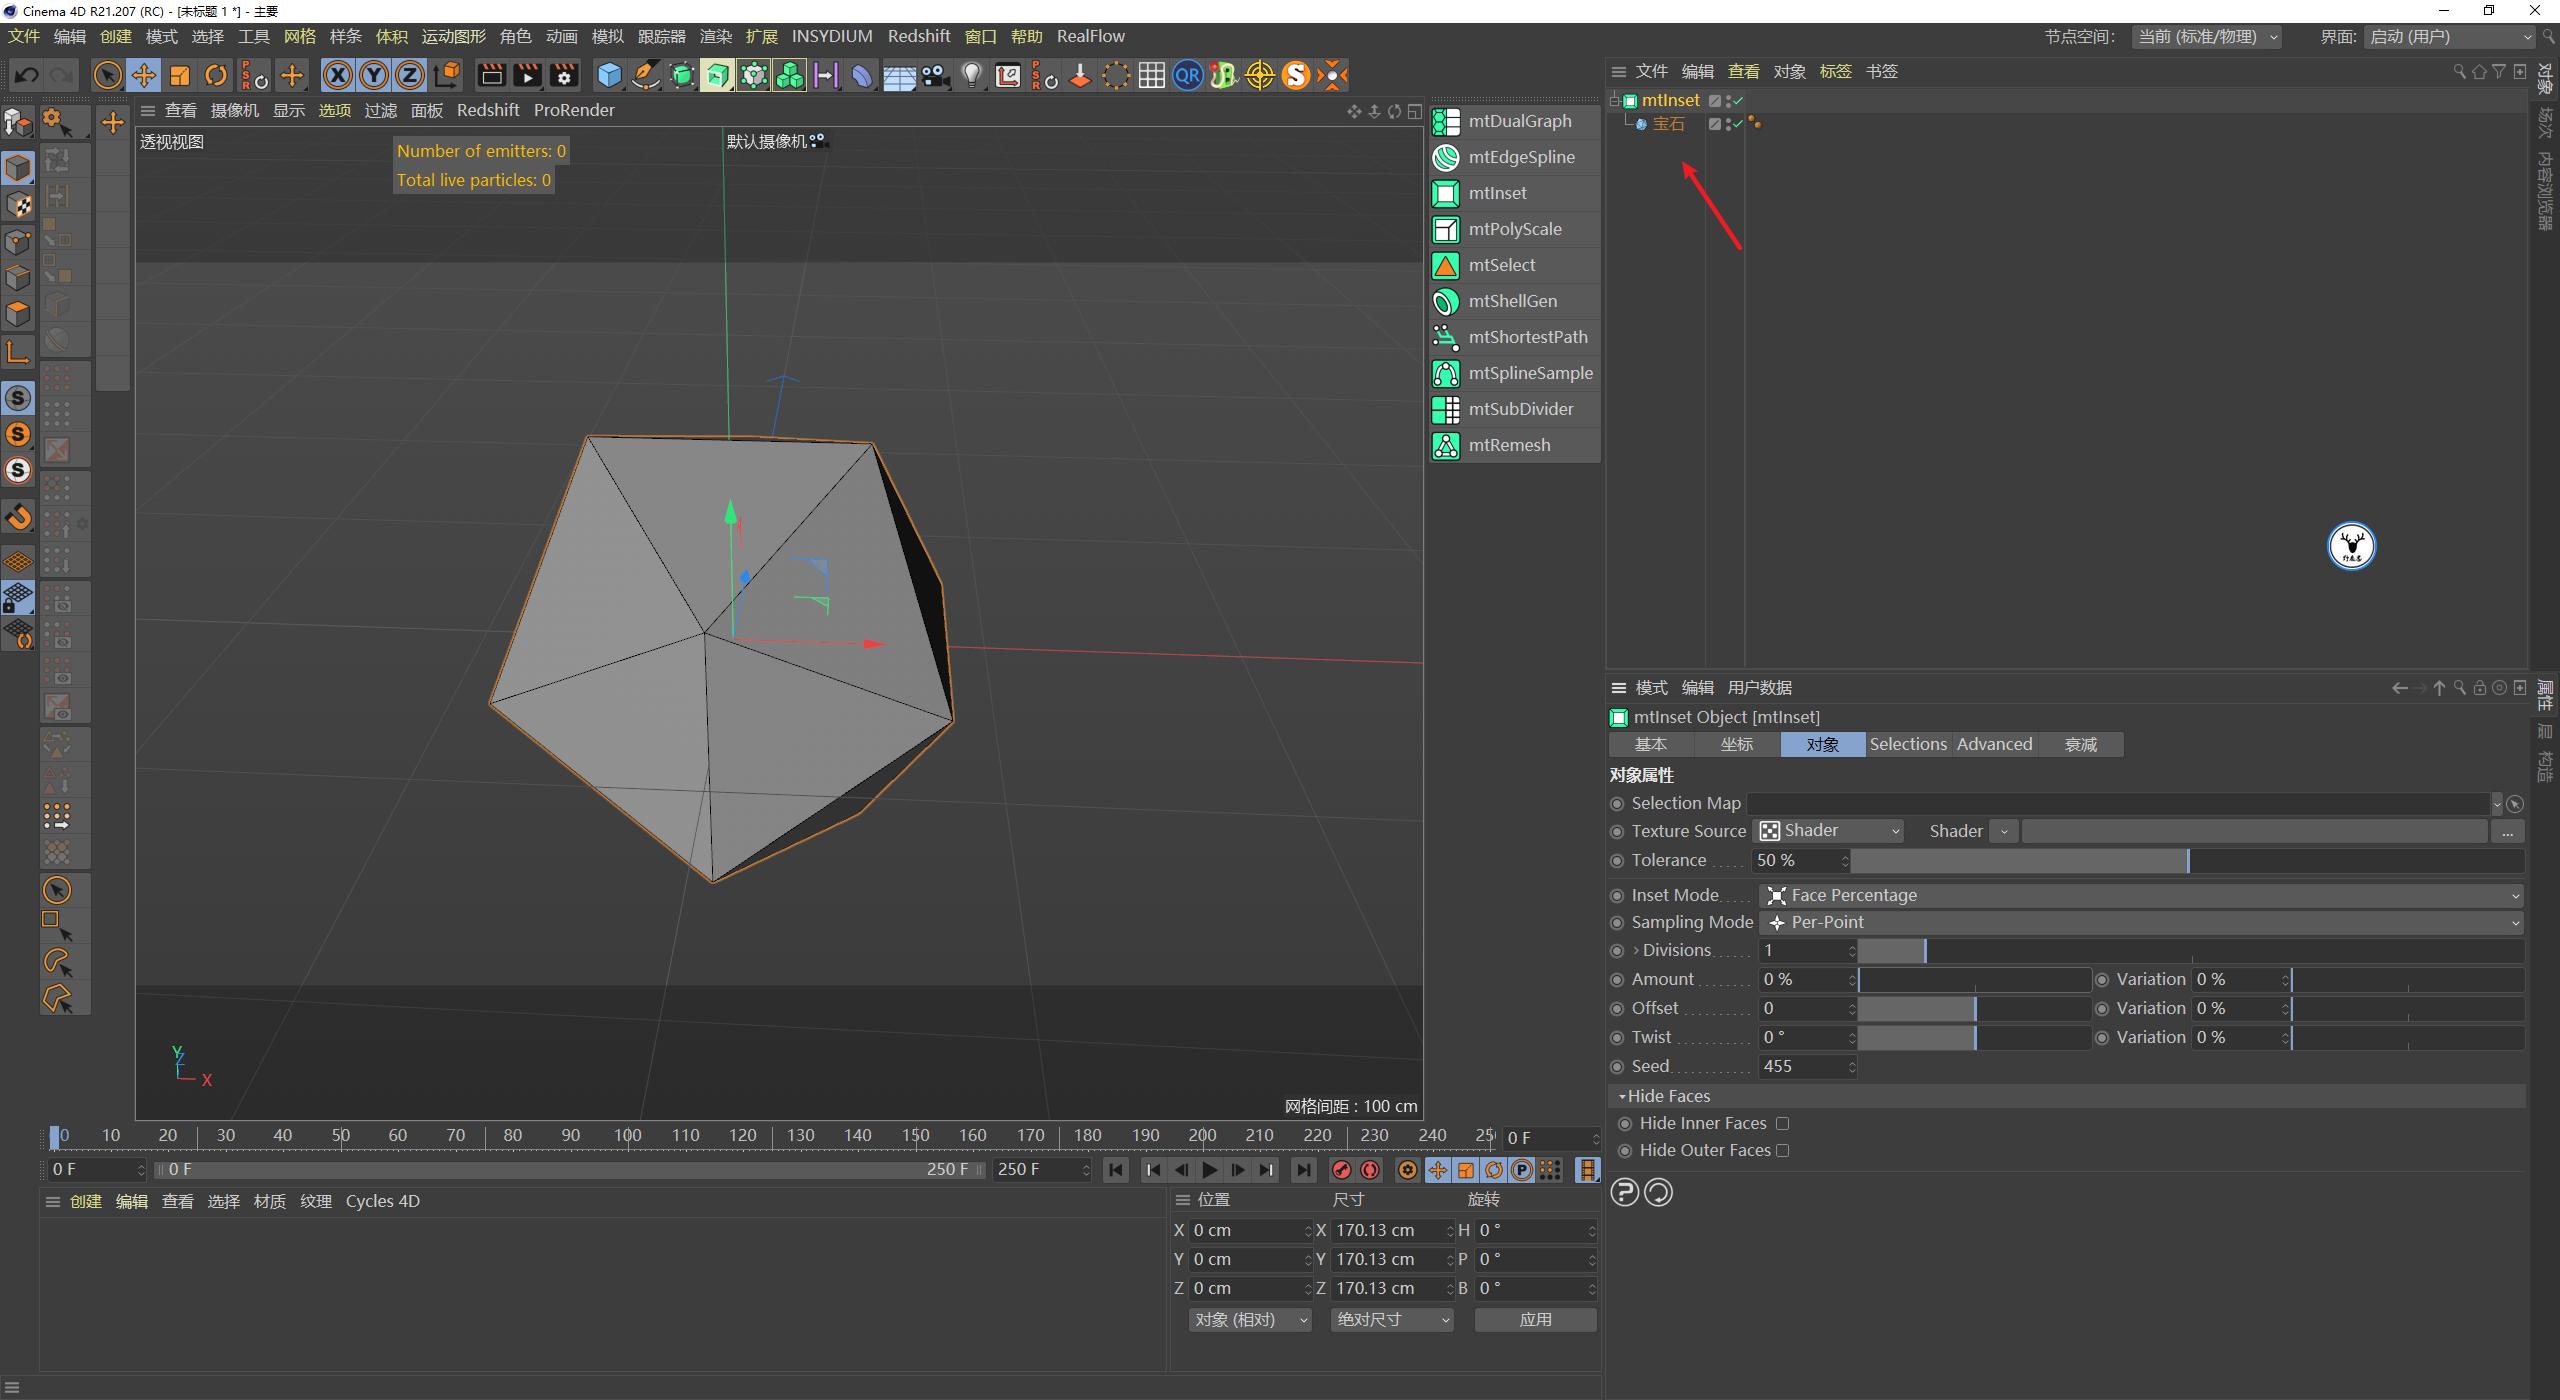The height and width of the screenshot is (1400, 2560).
Task: Open the mtShellGen generator icon
Action: (x=1446, y=300)
